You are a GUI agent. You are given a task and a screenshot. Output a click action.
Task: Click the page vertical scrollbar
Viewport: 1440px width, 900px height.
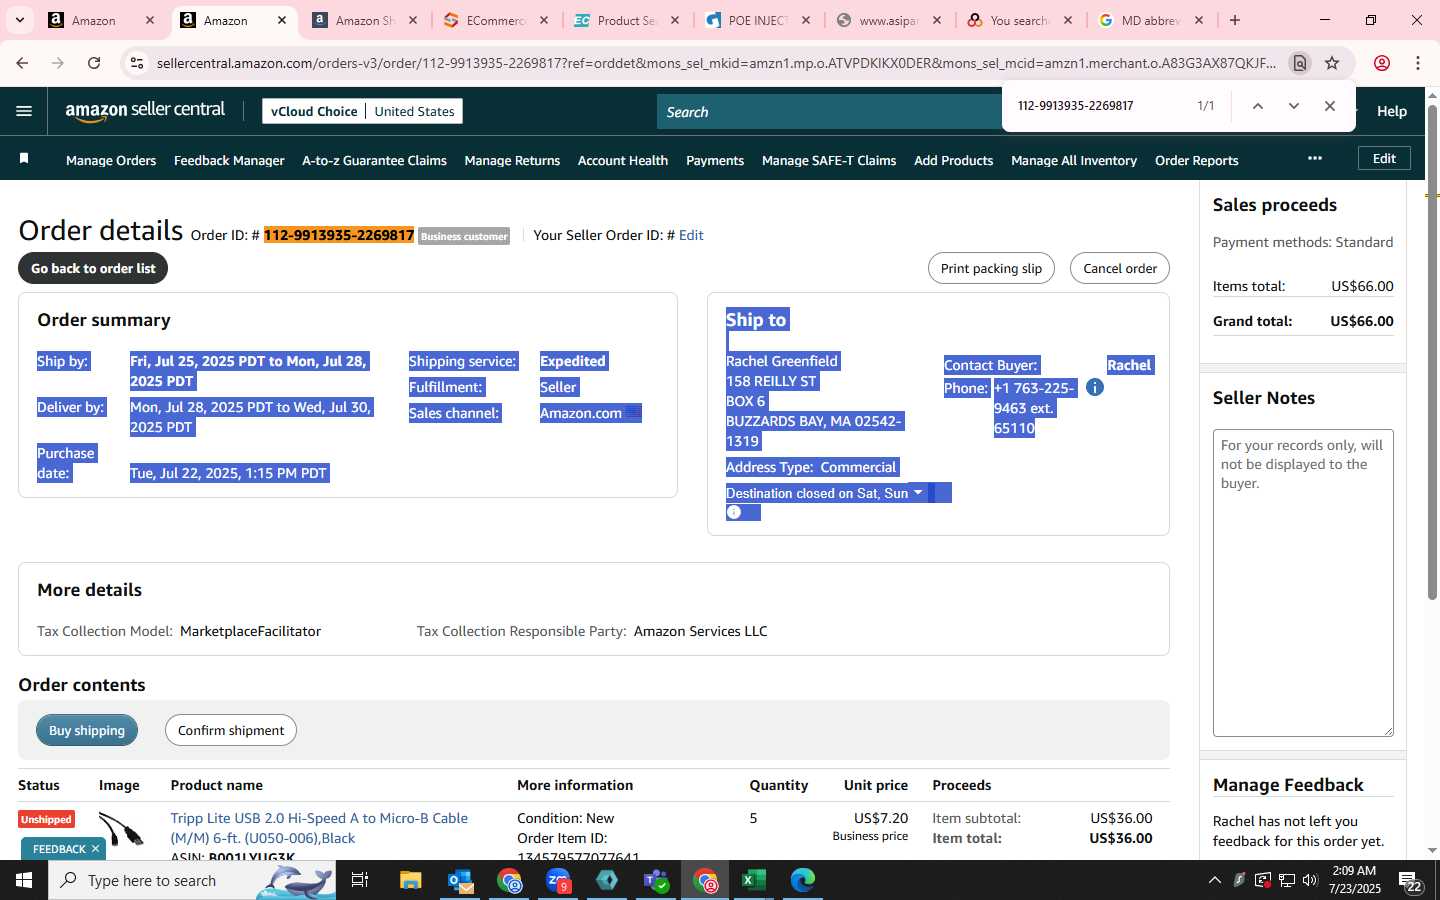coord(1432,350)
